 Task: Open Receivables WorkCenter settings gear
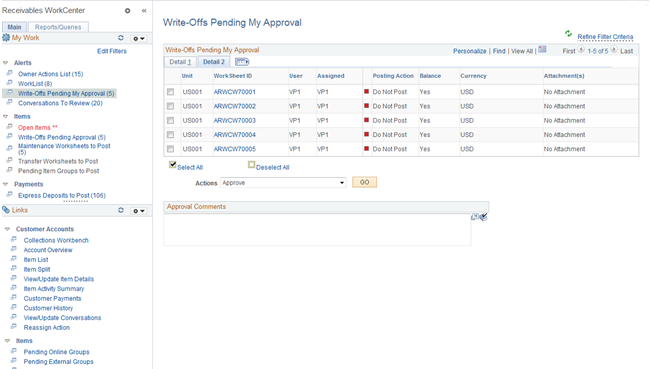coord(127,11)
